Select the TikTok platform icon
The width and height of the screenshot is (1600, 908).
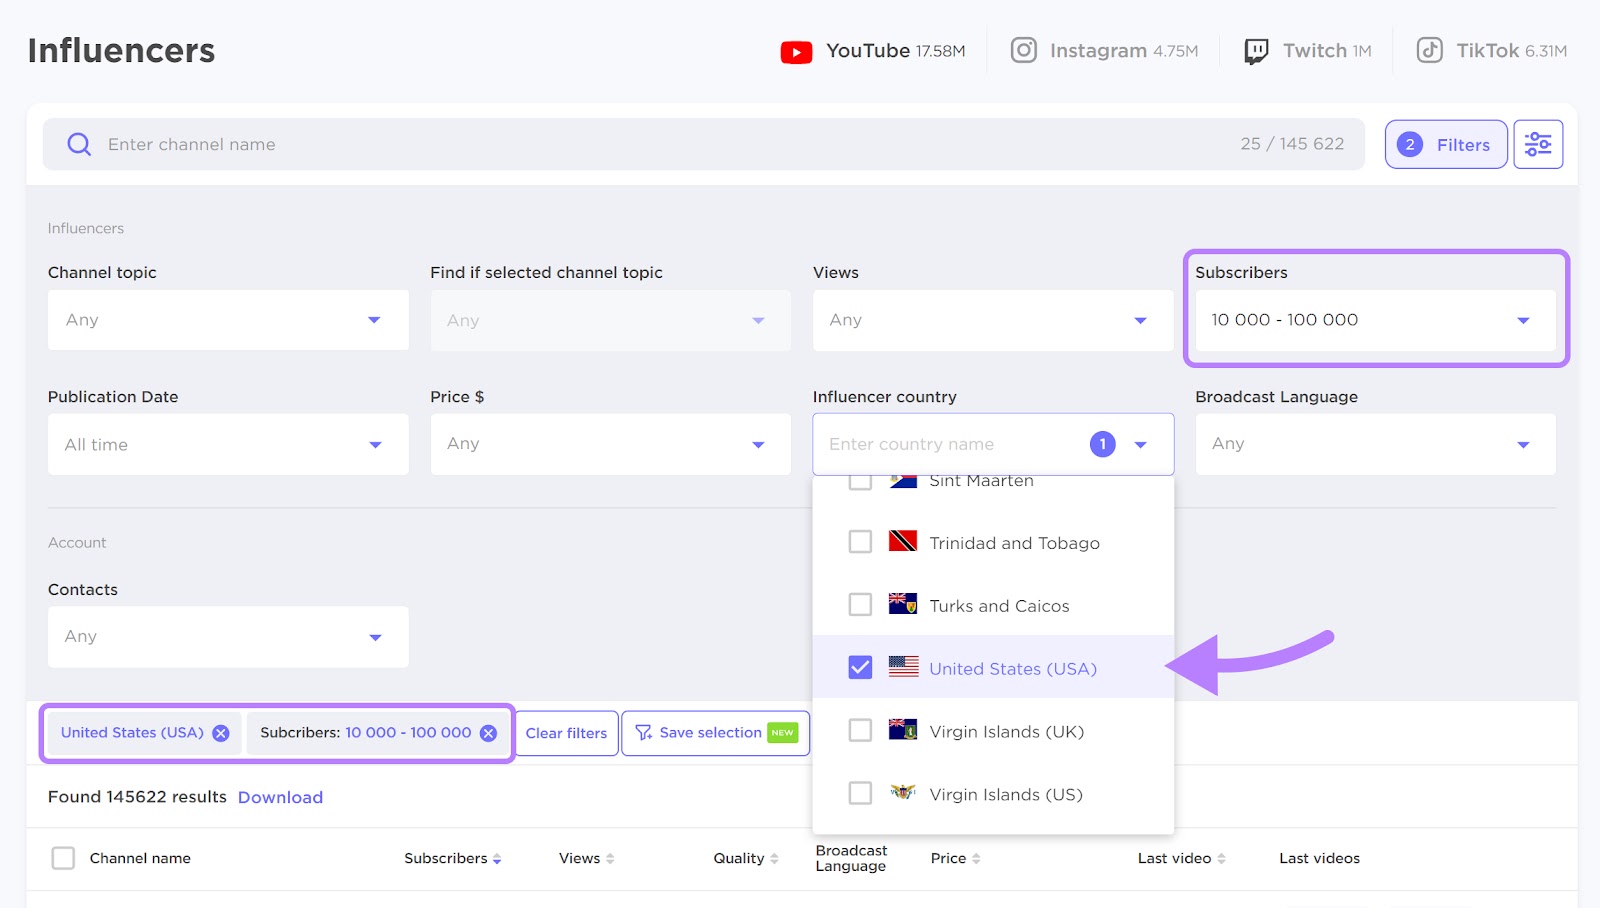pos(1430,50)
